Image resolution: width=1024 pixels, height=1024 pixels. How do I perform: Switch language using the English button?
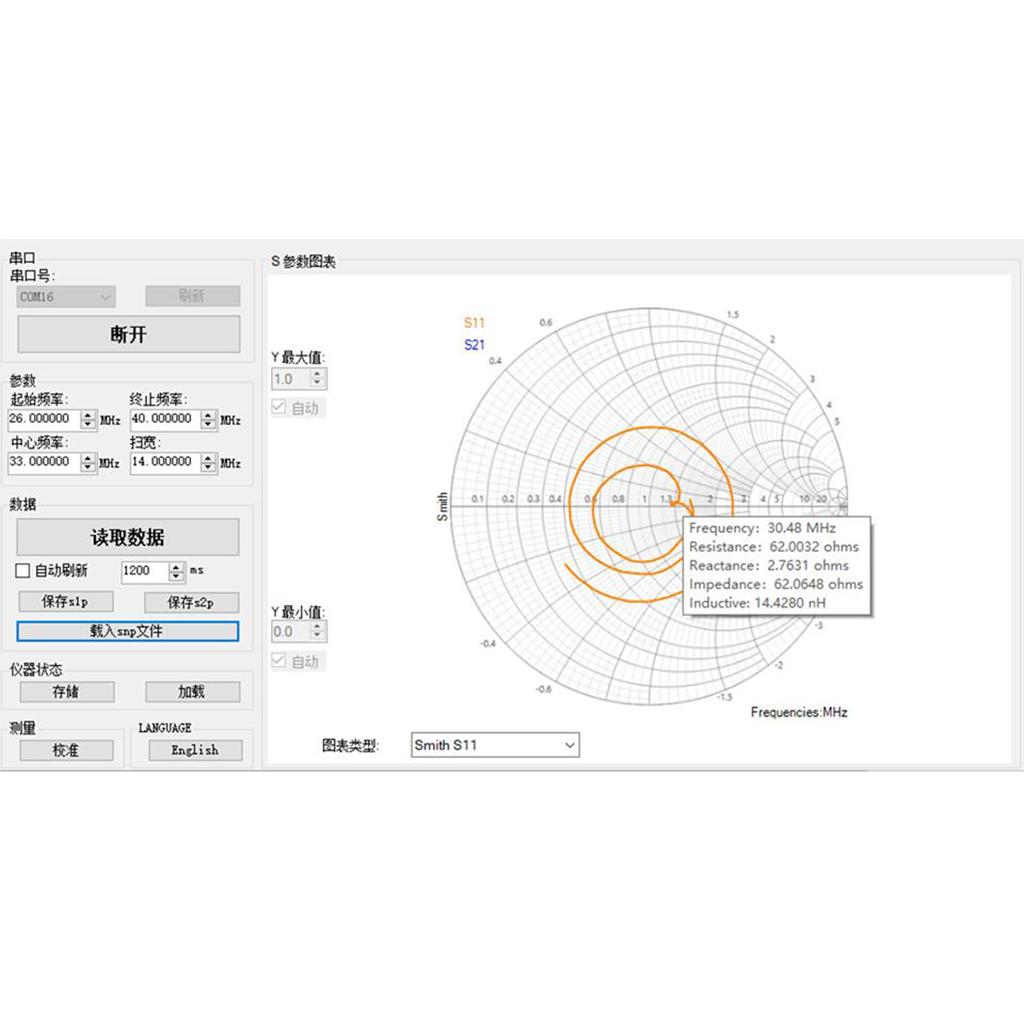194,750
